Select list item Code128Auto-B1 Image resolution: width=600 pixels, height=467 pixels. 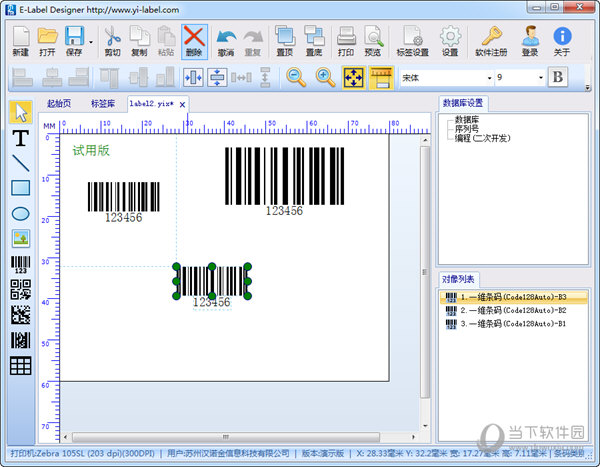point(514,324)
